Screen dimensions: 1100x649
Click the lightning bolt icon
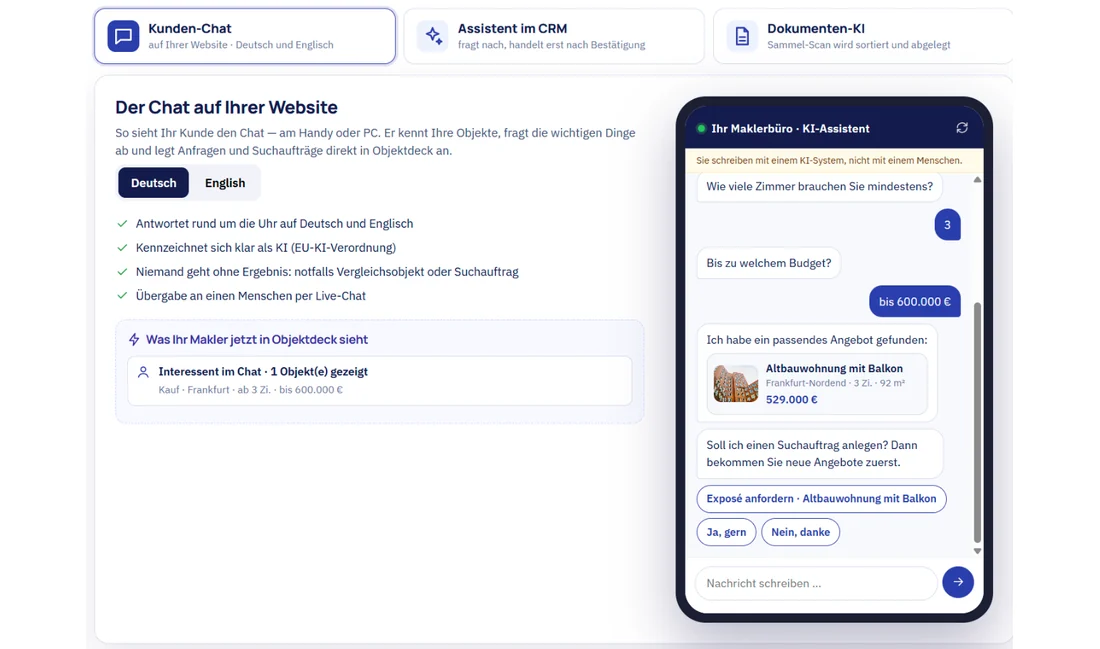coord(134,340)
